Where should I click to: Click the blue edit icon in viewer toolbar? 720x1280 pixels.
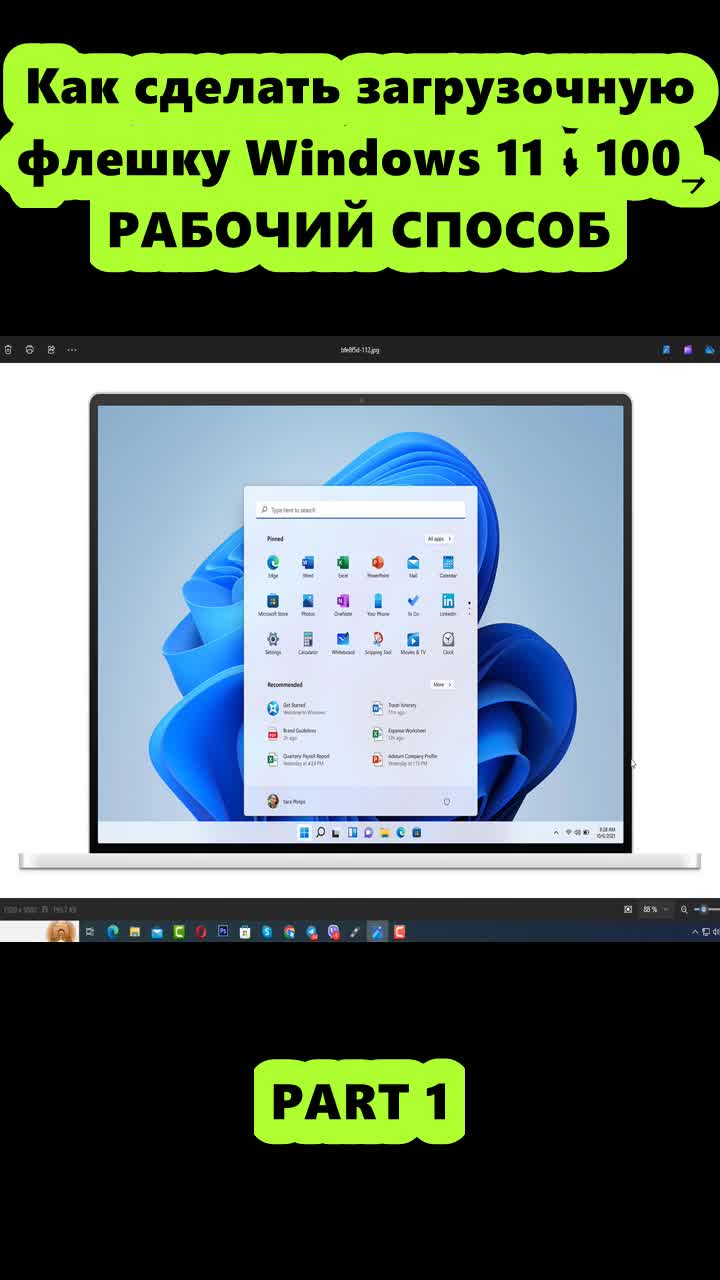tap(666, 350)
